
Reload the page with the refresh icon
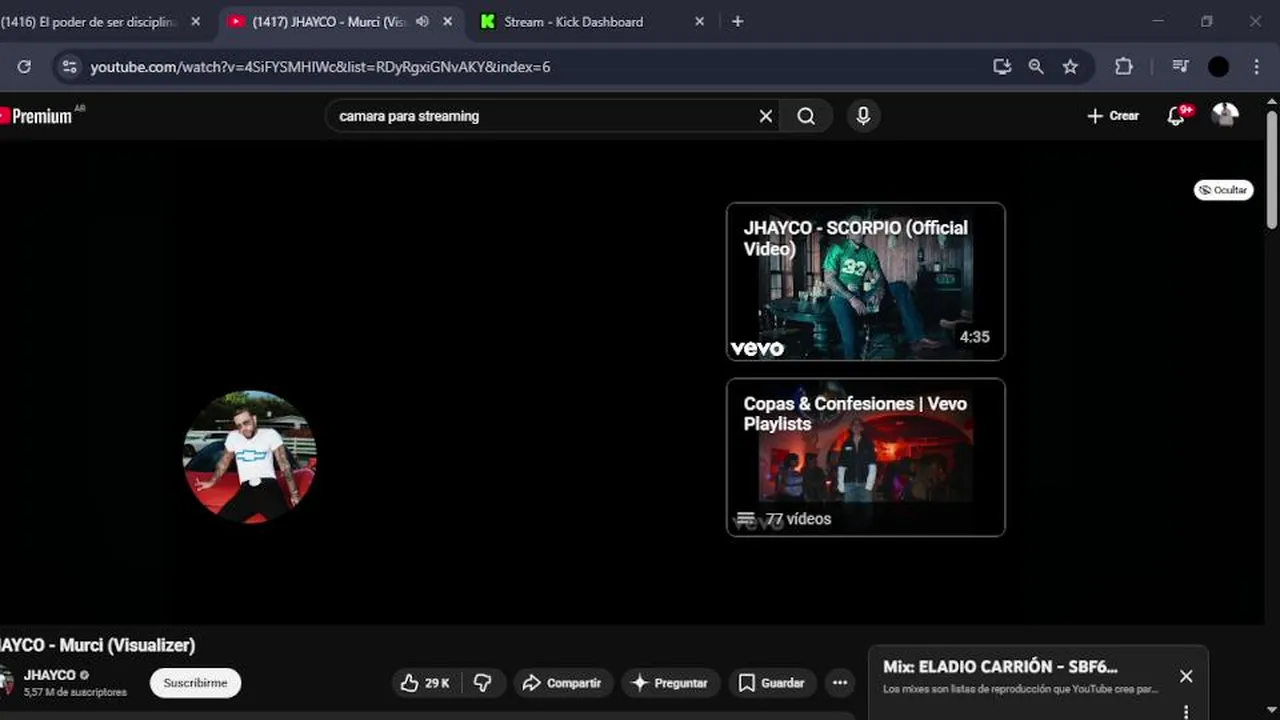pos(24,67)
